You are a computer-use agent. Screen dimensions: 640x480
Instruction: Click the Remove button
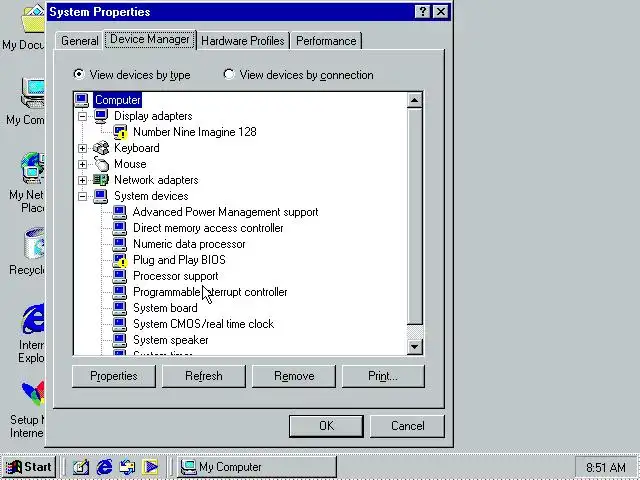pyautogui.click(x=294, y=376)
